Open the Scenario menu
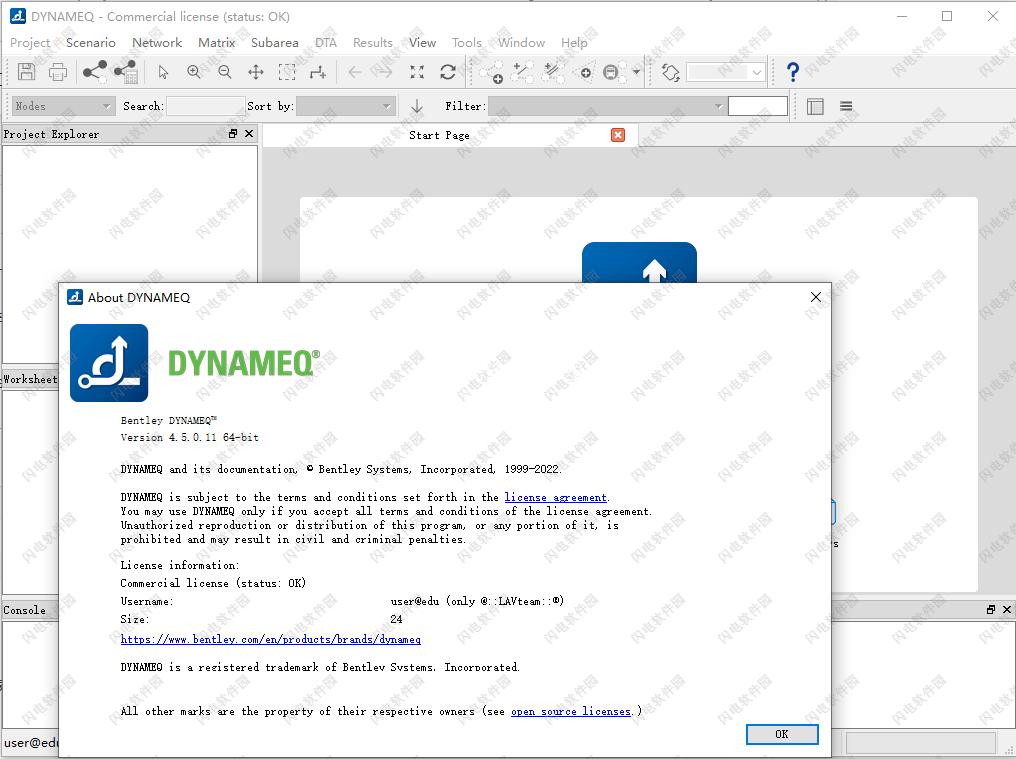Screen dimensions: 1016x759 (x=91, y=43)
